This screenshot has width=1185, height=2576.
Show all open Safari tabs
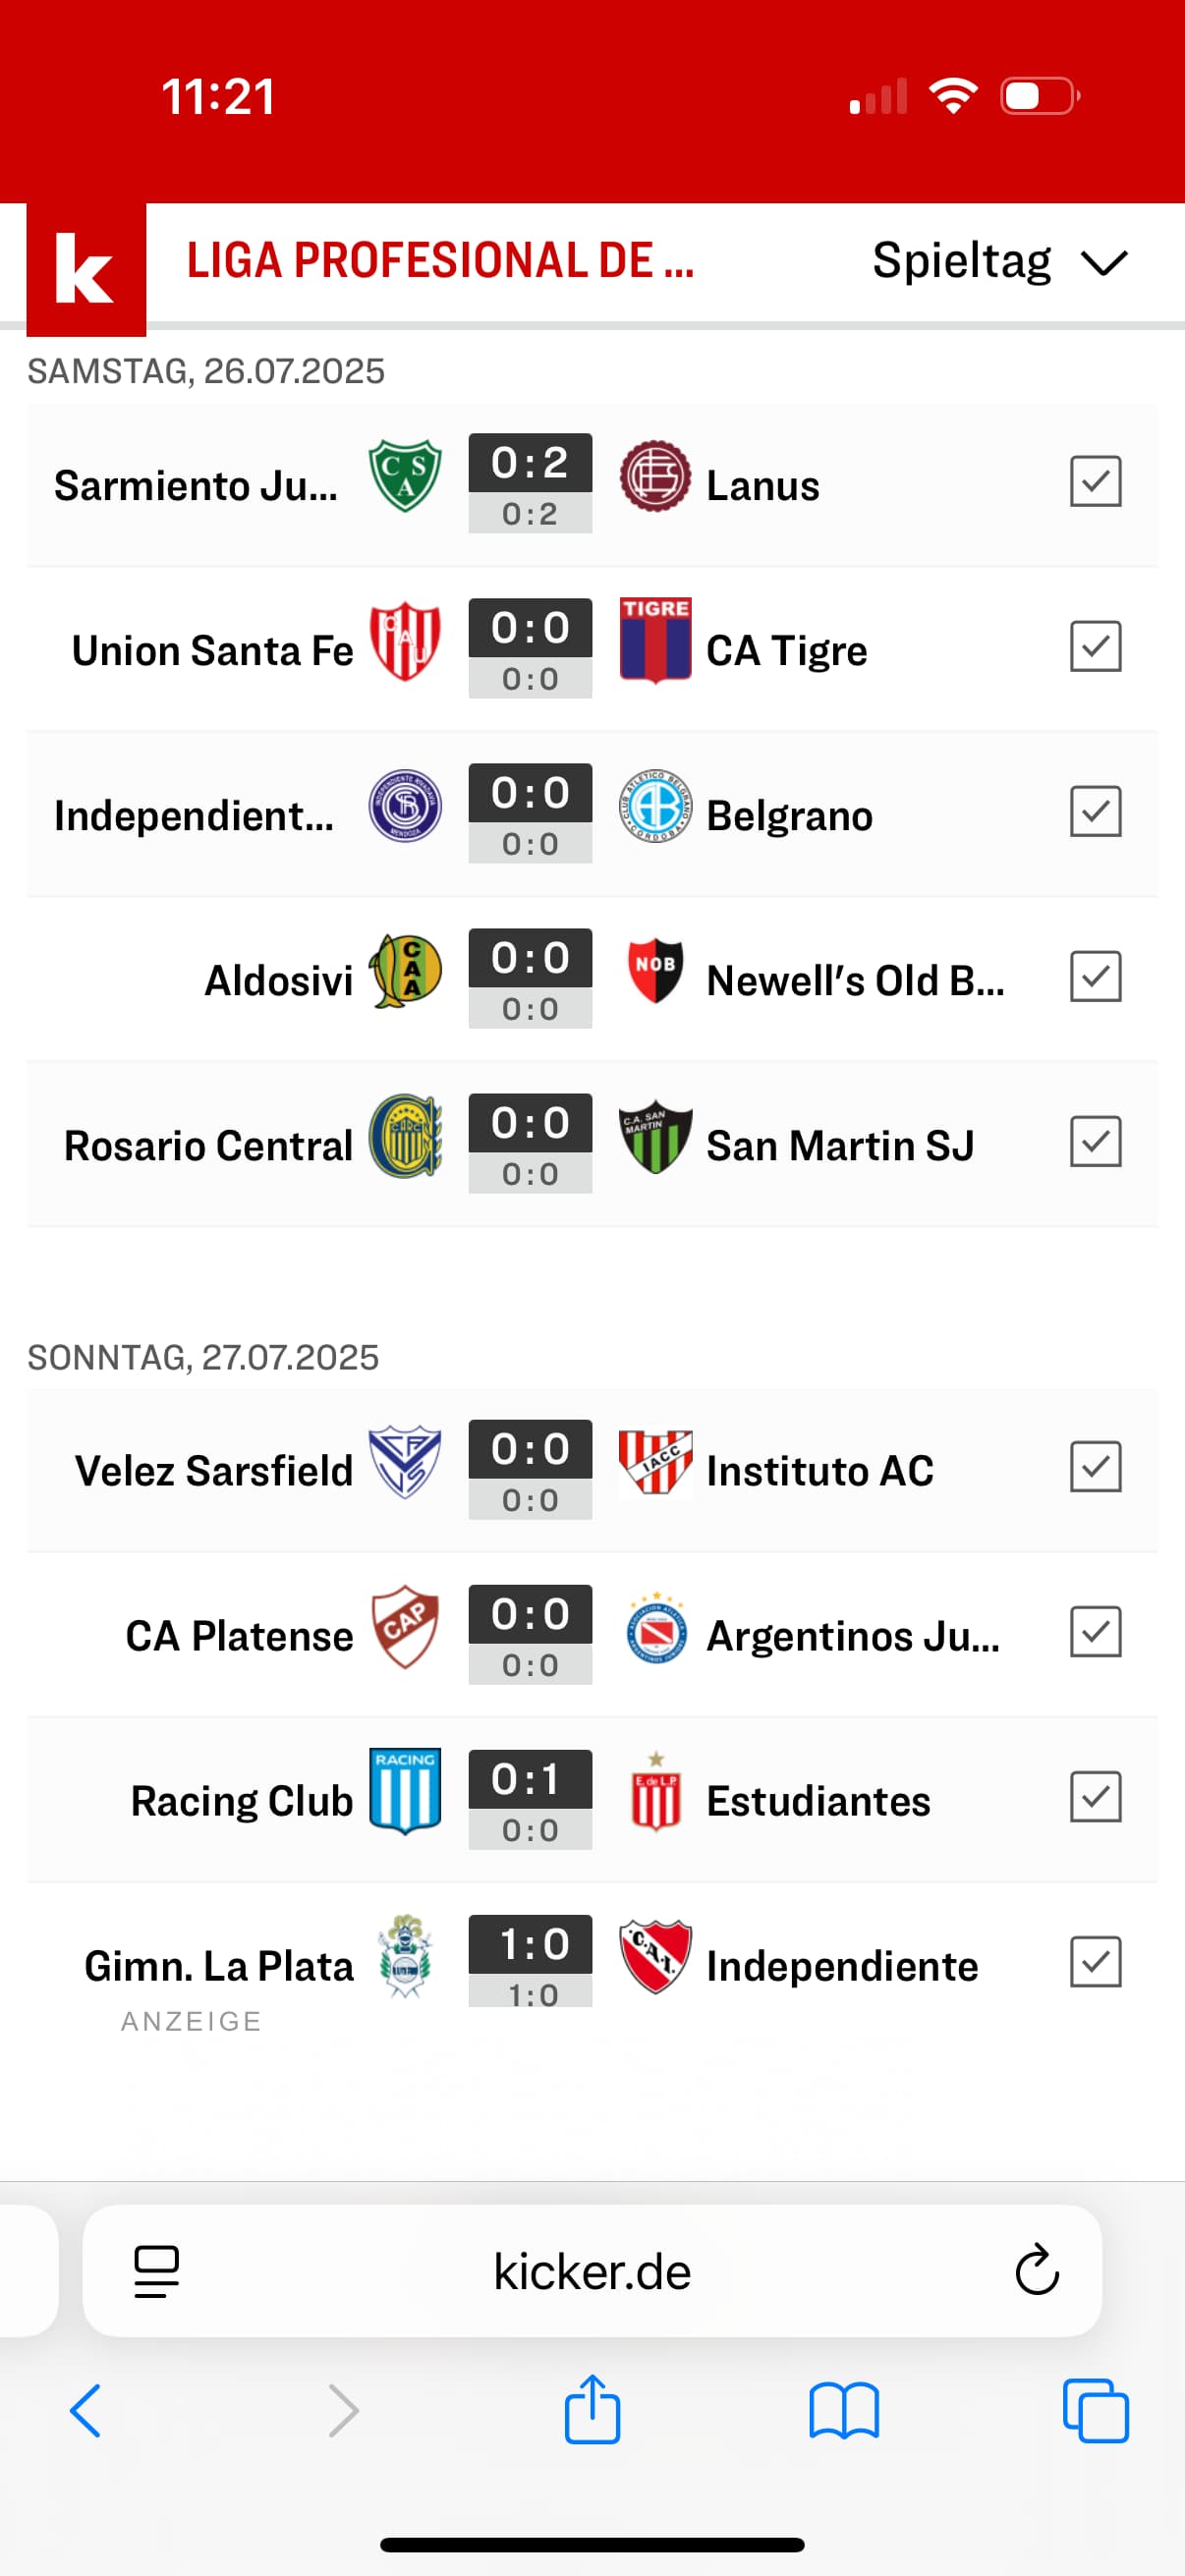(1096, 2411)
